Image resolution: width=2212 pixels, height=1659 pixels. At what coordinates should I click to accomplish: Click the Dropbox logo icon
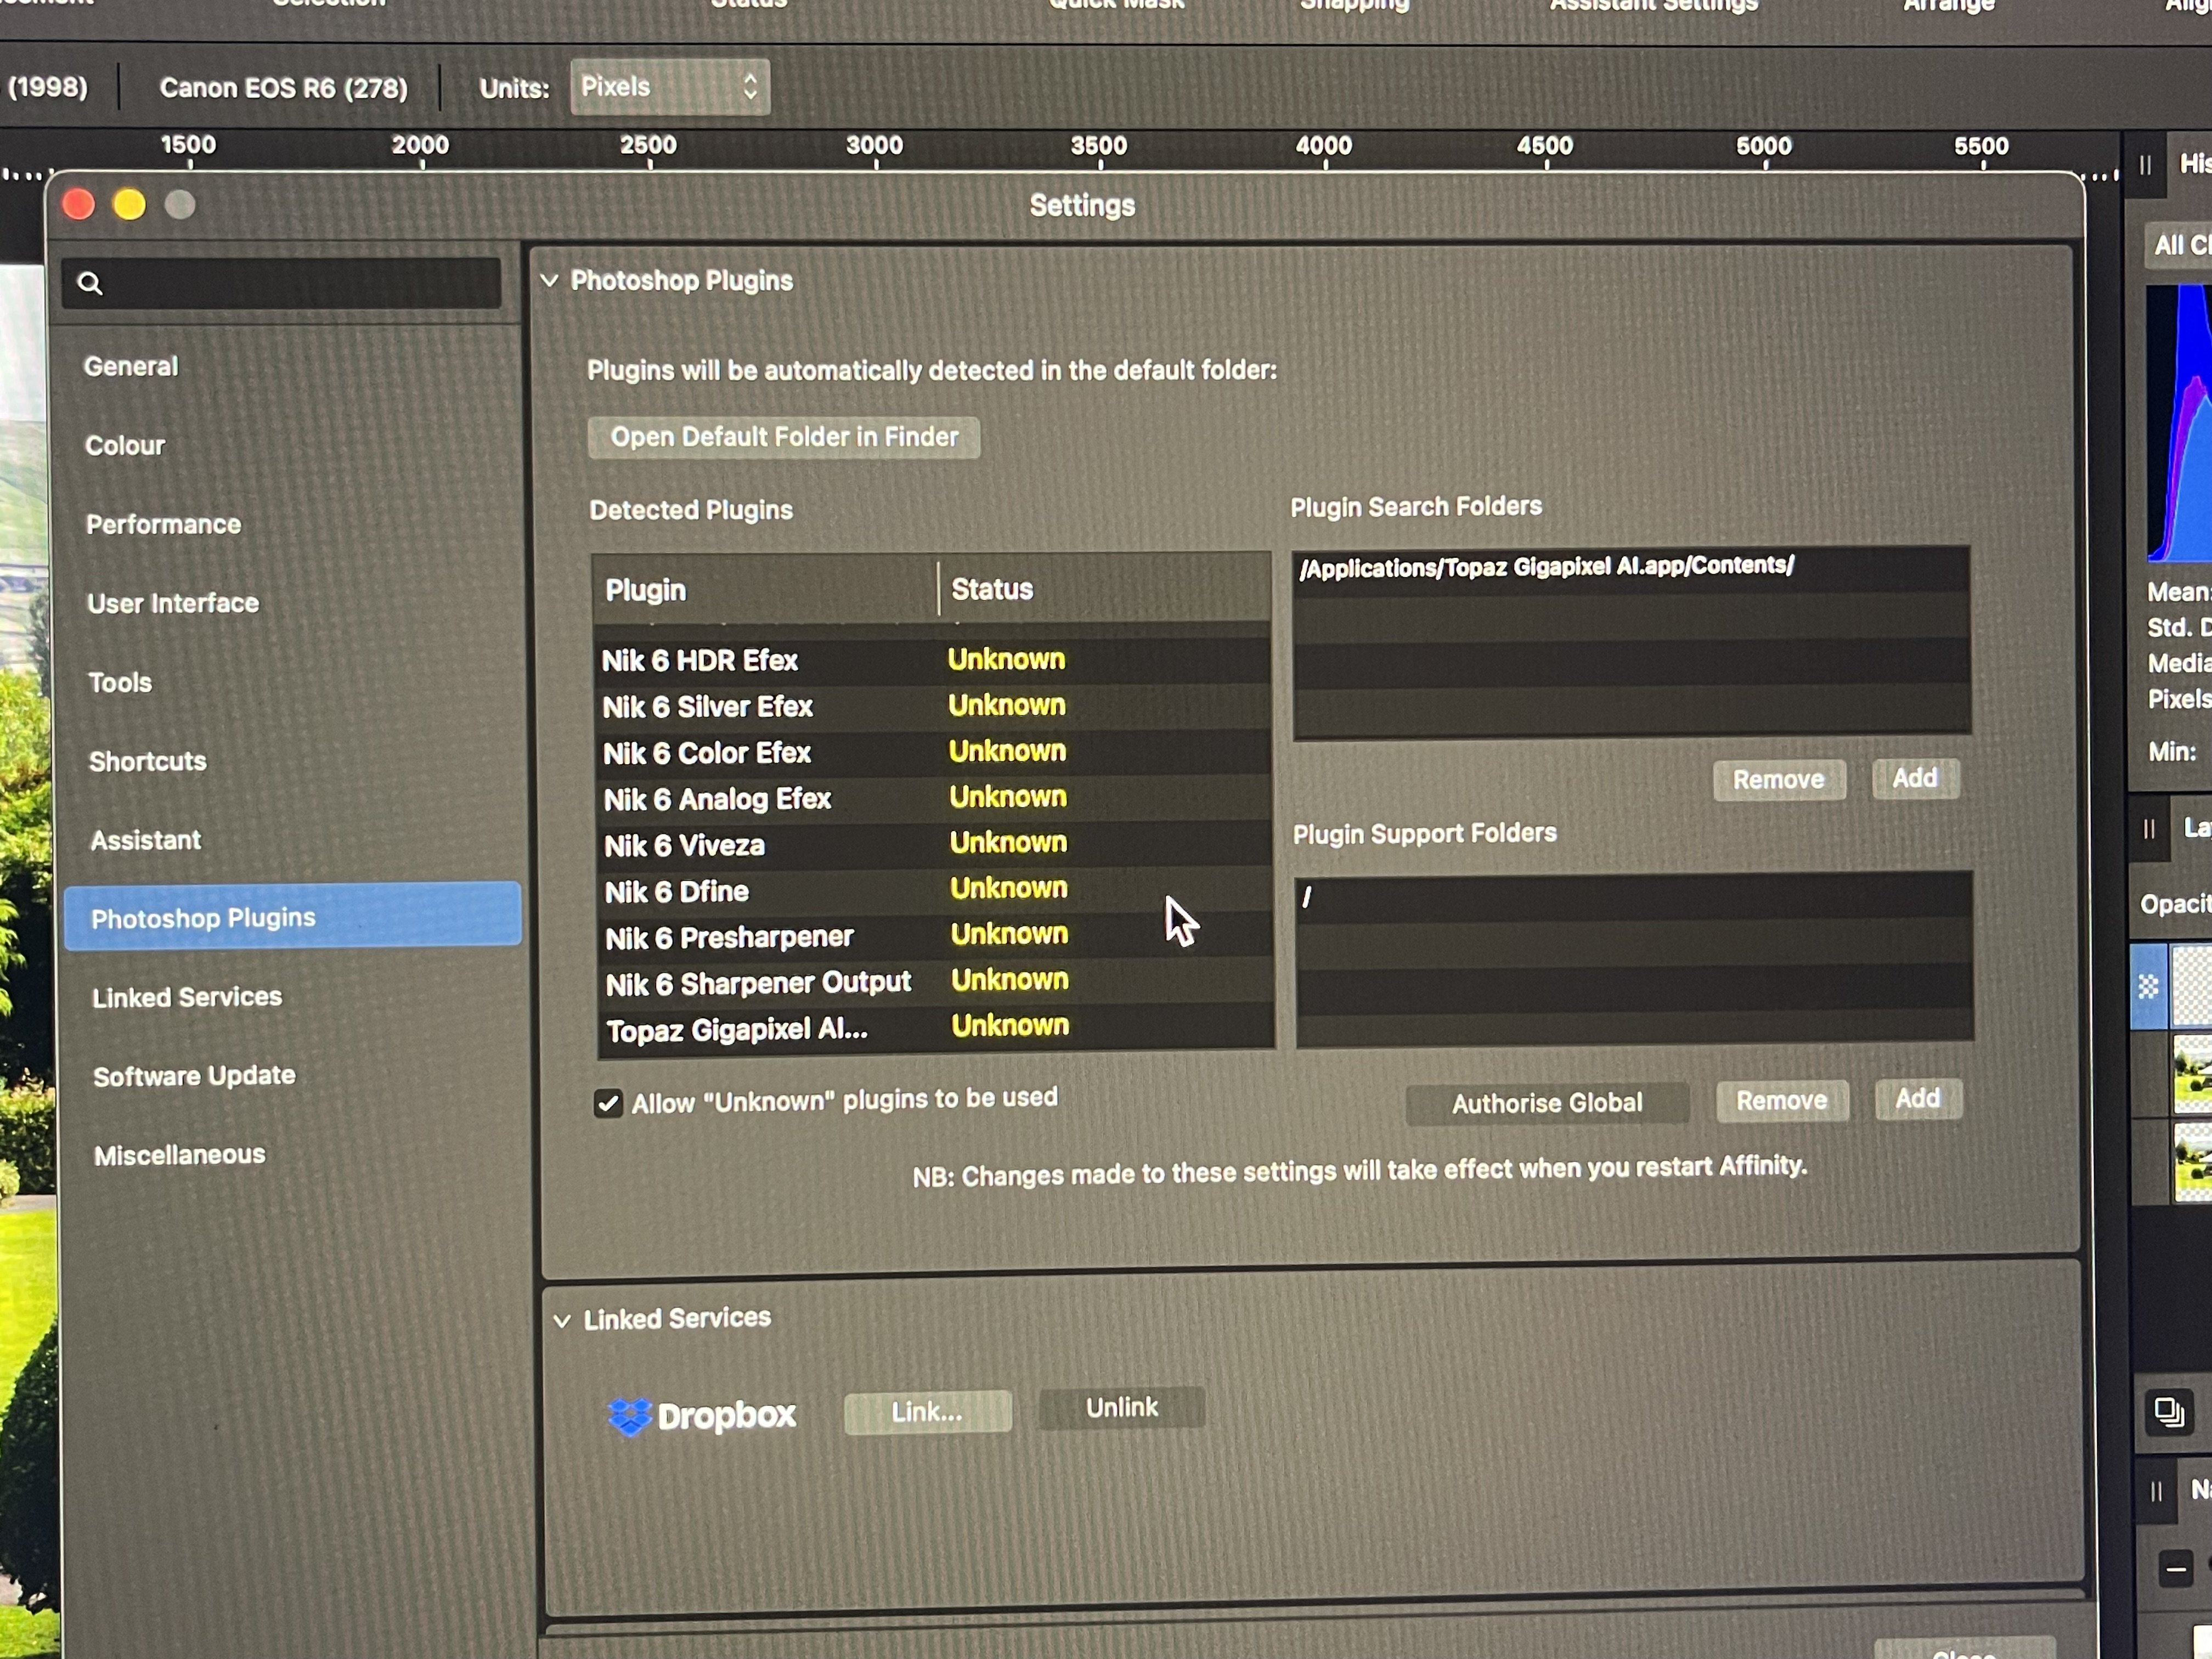(630, 1416)
